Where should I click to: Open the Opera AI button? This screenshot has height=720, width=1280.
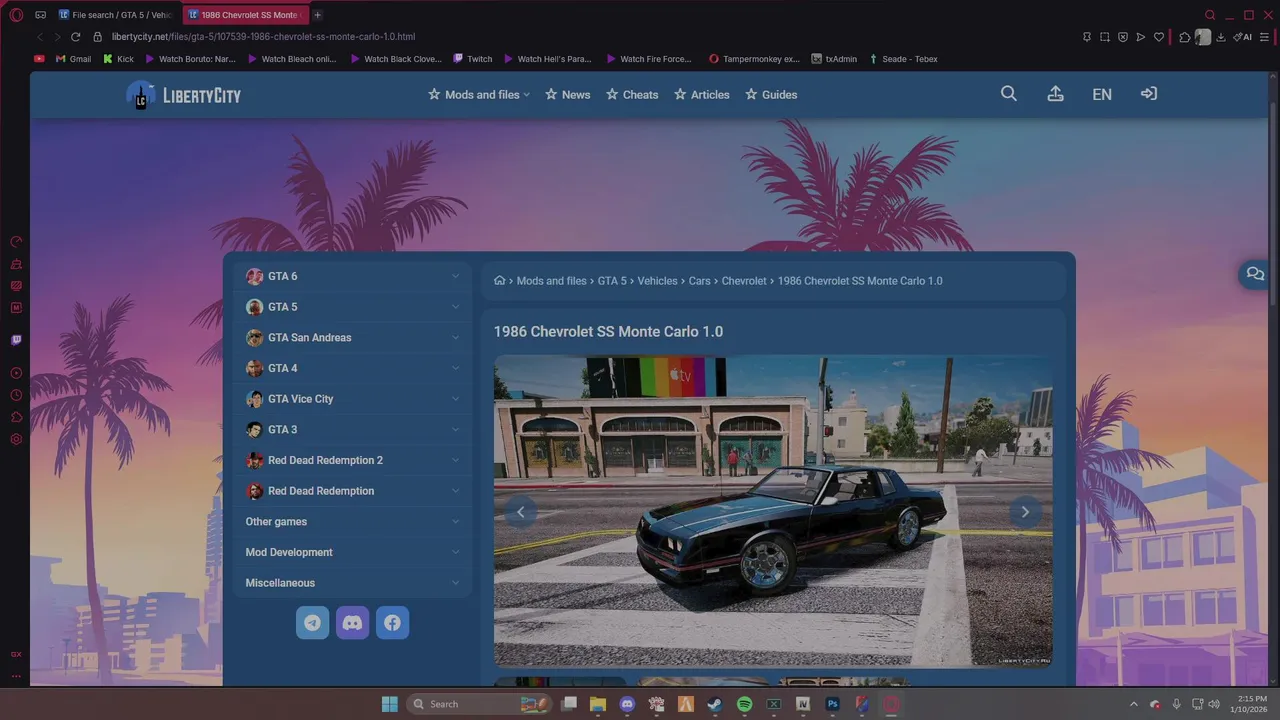pyautogui.click(x=1243, y=37)
